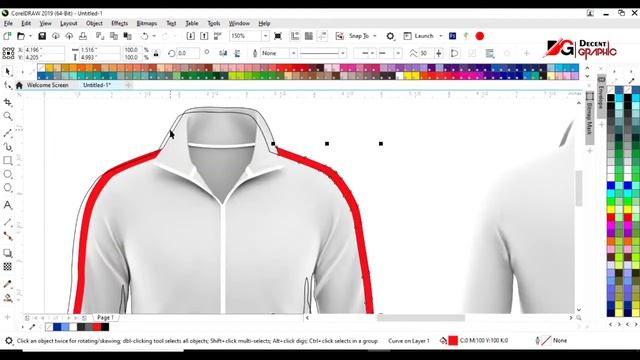Expand the Snap To dropdown
Screen dimensions: 640x360
tap(375, 36)
